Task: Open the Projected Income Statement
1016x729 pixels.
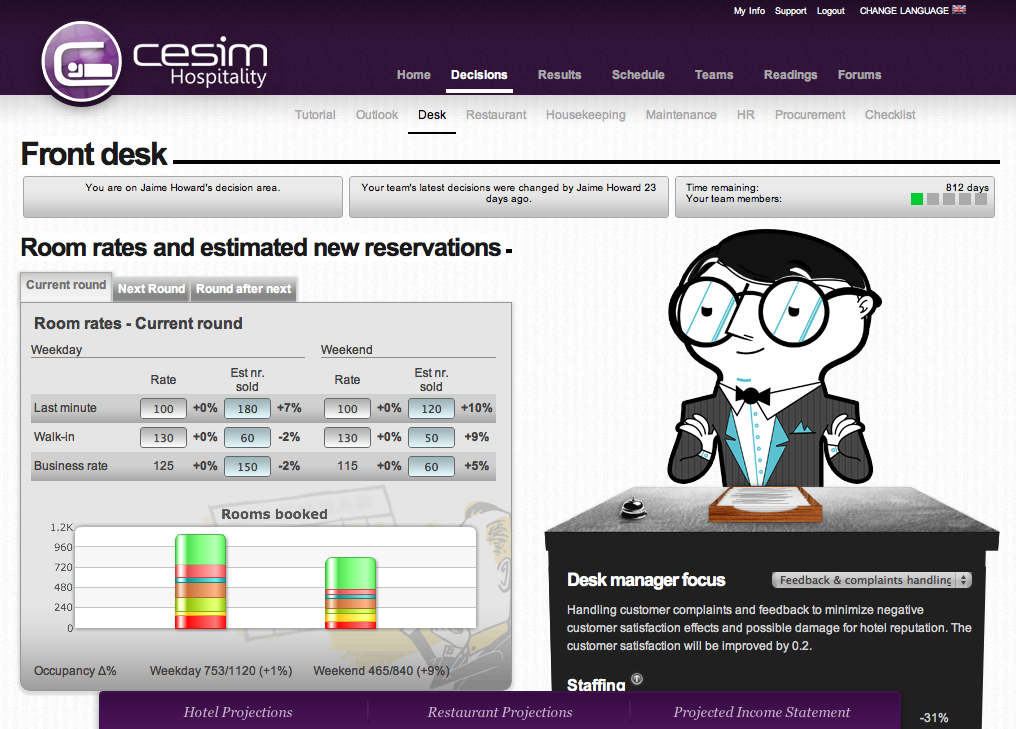Action: tap(761, 712)
